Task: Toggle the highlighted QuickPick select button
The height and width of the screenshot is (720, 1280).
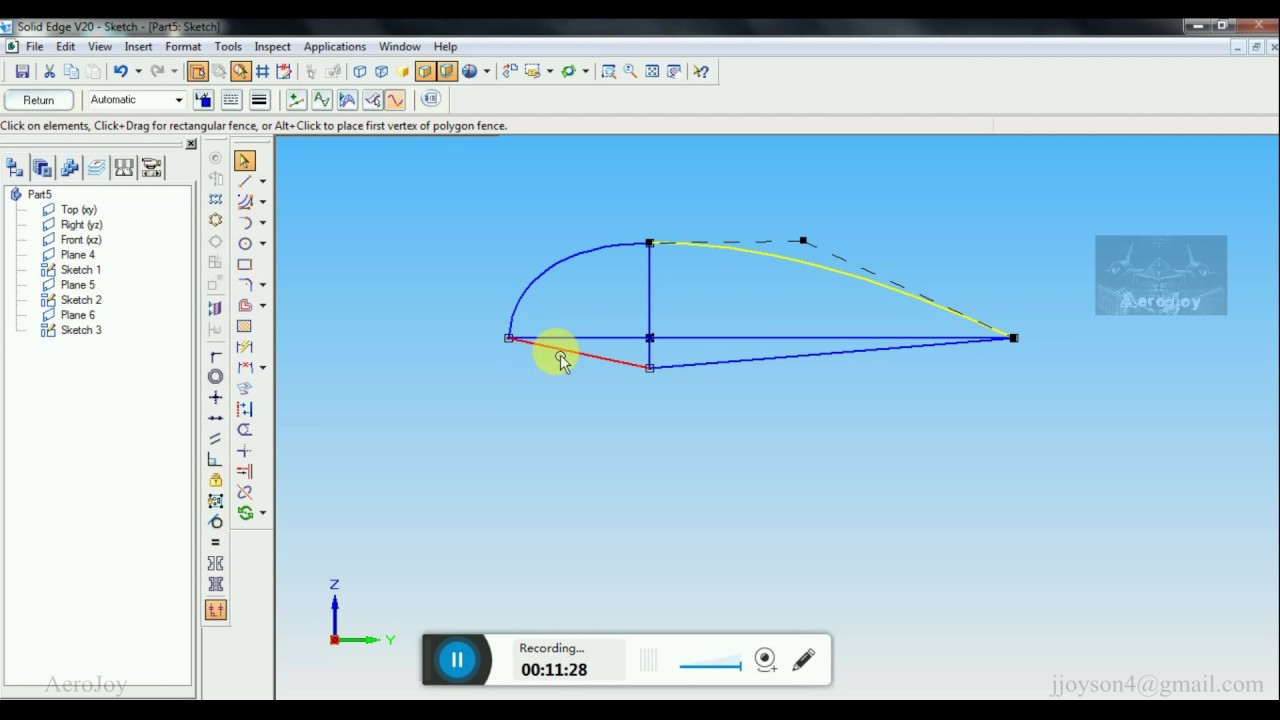Action: pyautogui.click(x=240, y=71)
